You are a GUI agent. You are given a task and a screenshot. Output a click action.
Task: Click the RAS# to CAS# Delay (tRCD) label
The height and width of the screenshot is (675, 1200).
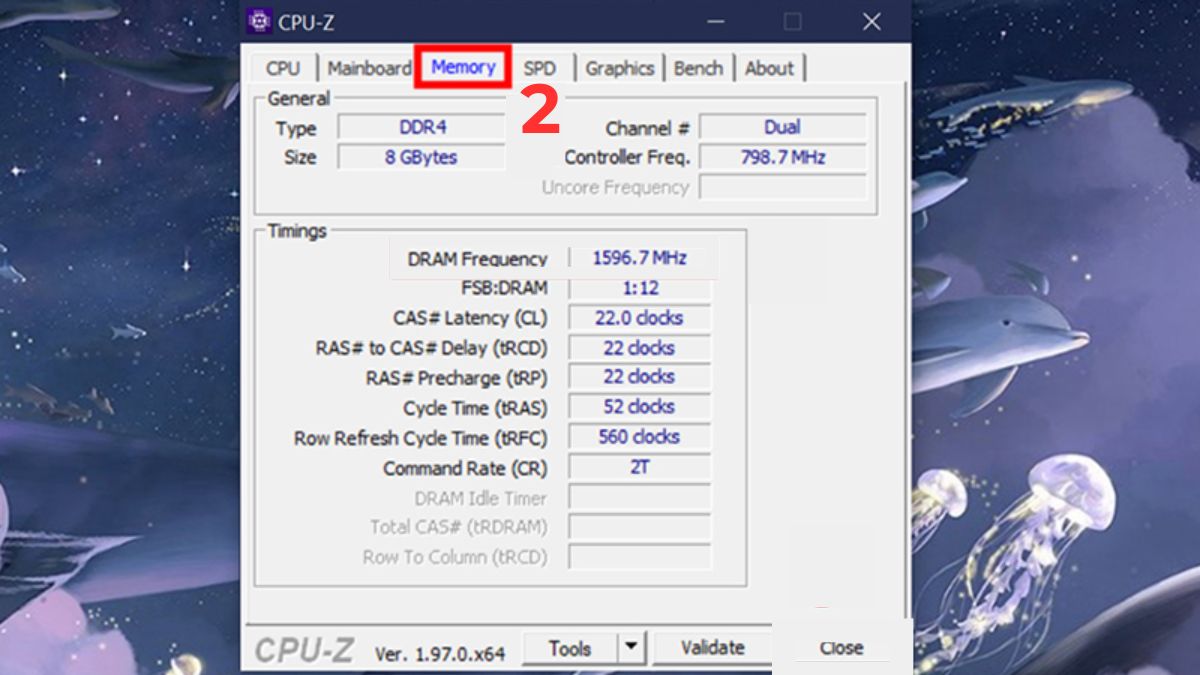[432, 348]
